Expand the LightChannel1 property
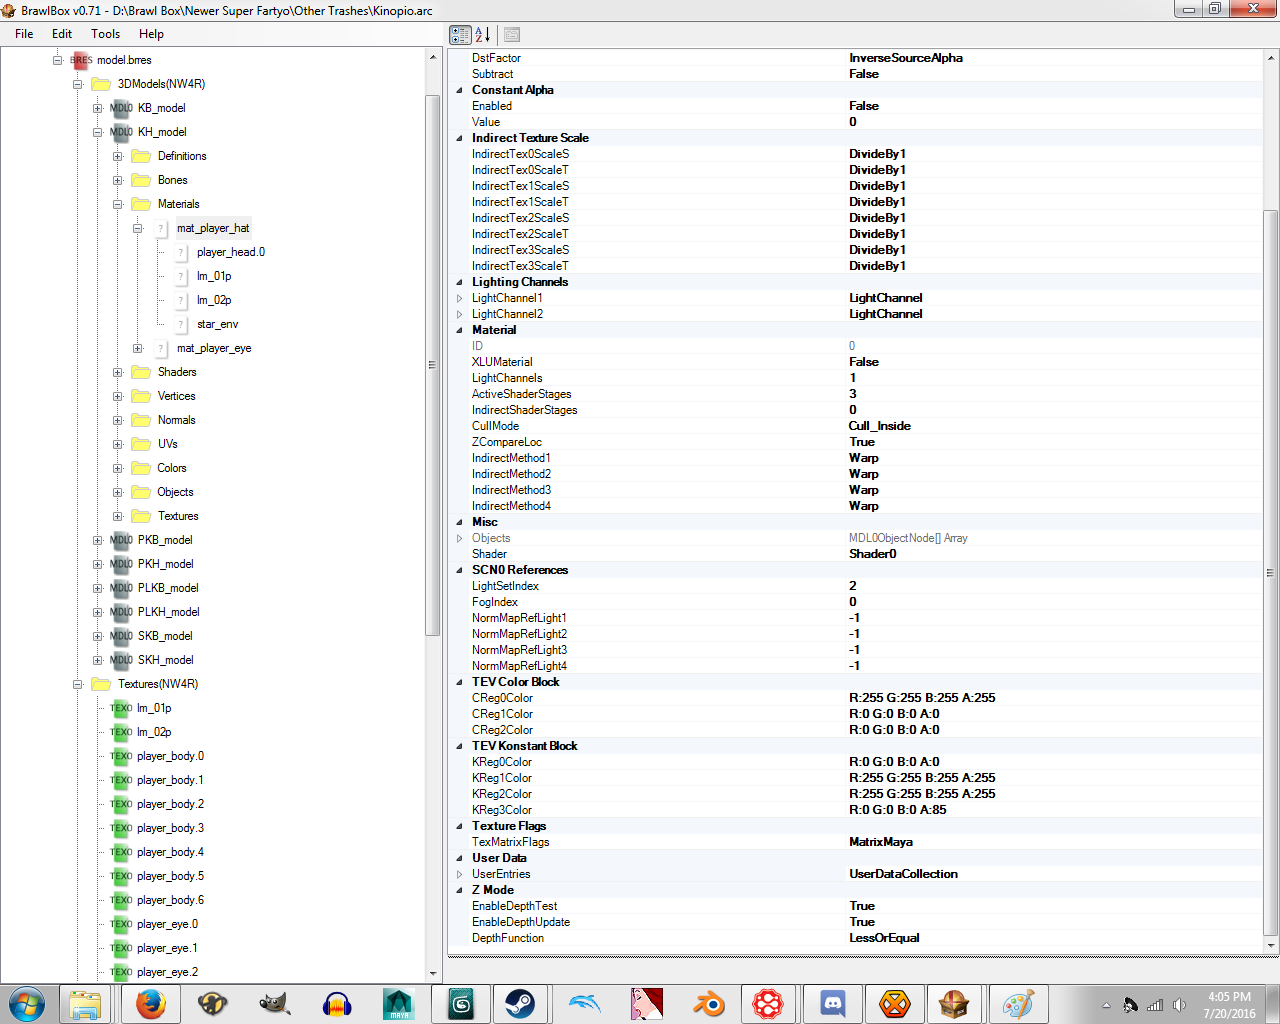Image resolution: width=1280 pixels, height=1024 pixels. click(x=460, y=298)
